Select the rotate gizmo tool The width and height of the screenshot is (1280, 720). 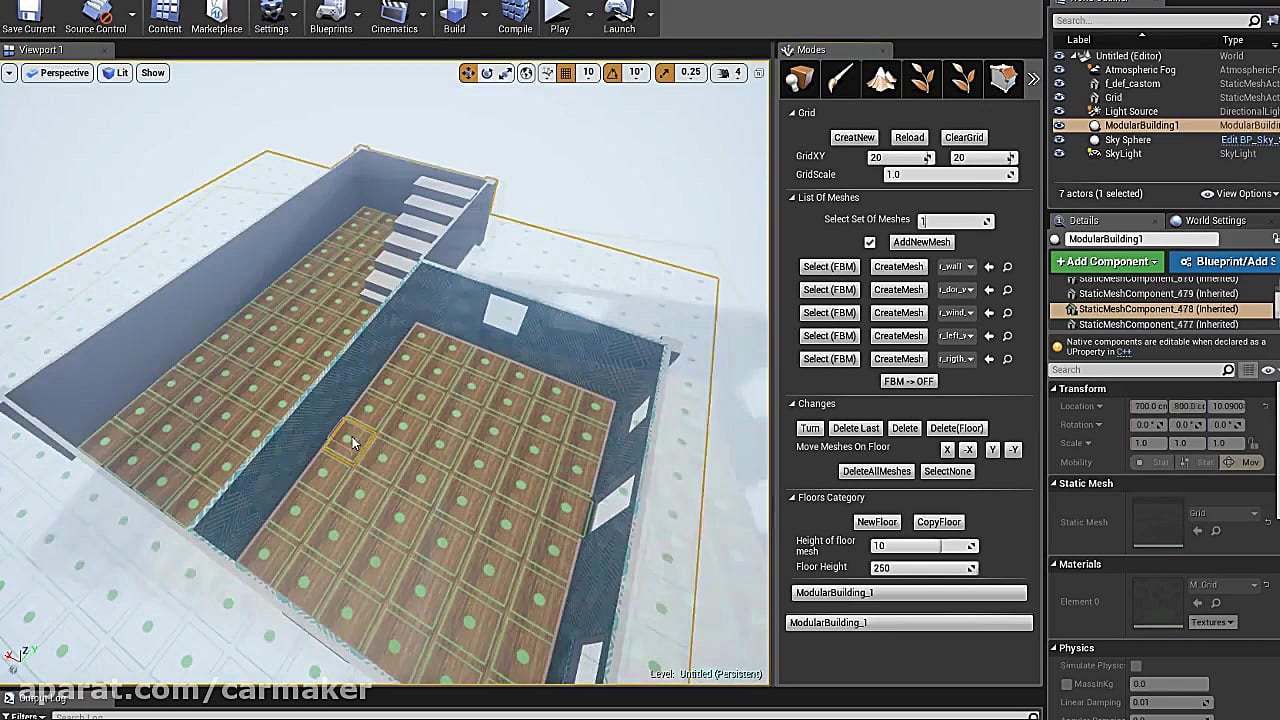click(487, 73)
